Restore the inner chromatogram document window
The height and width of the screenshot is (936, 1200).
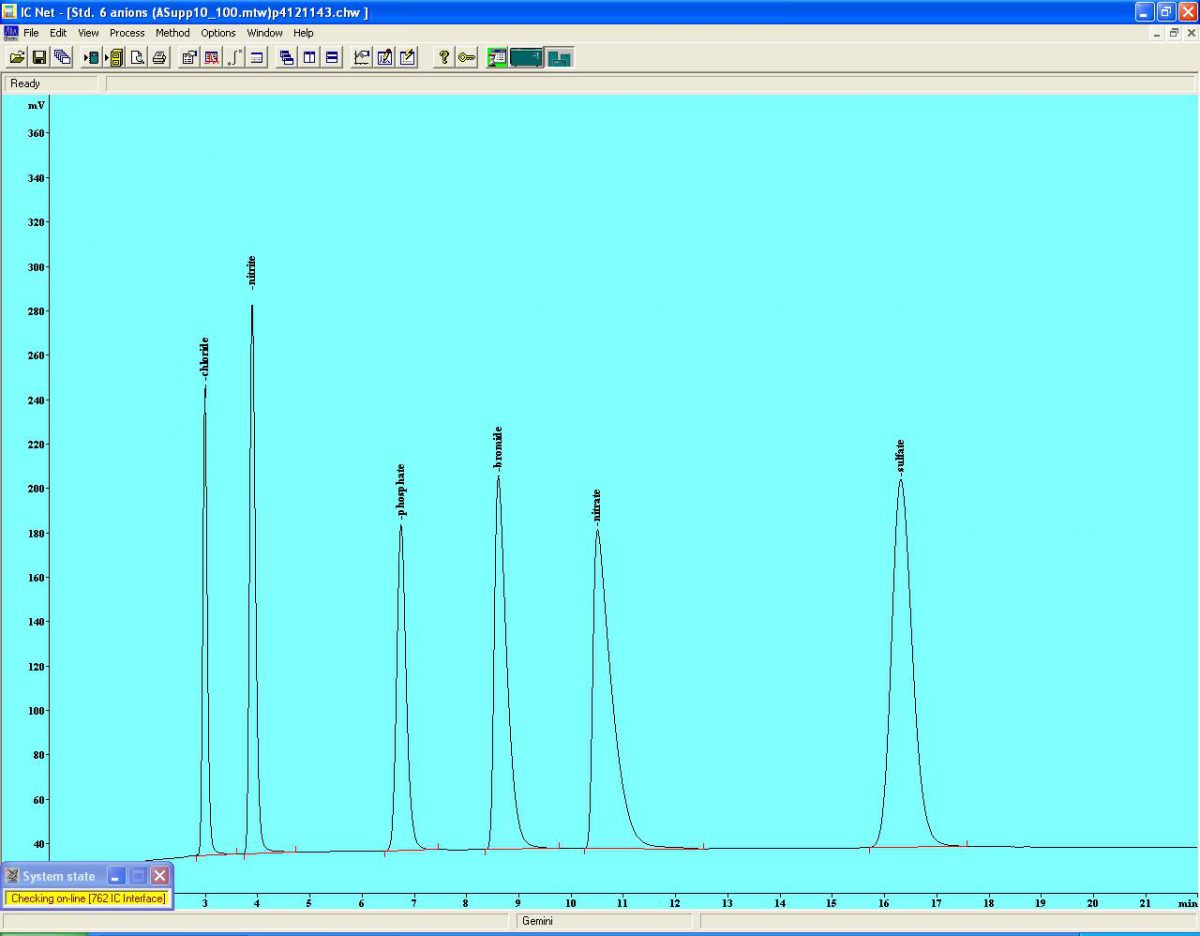pyautogui.click(x=1174, y=33)
